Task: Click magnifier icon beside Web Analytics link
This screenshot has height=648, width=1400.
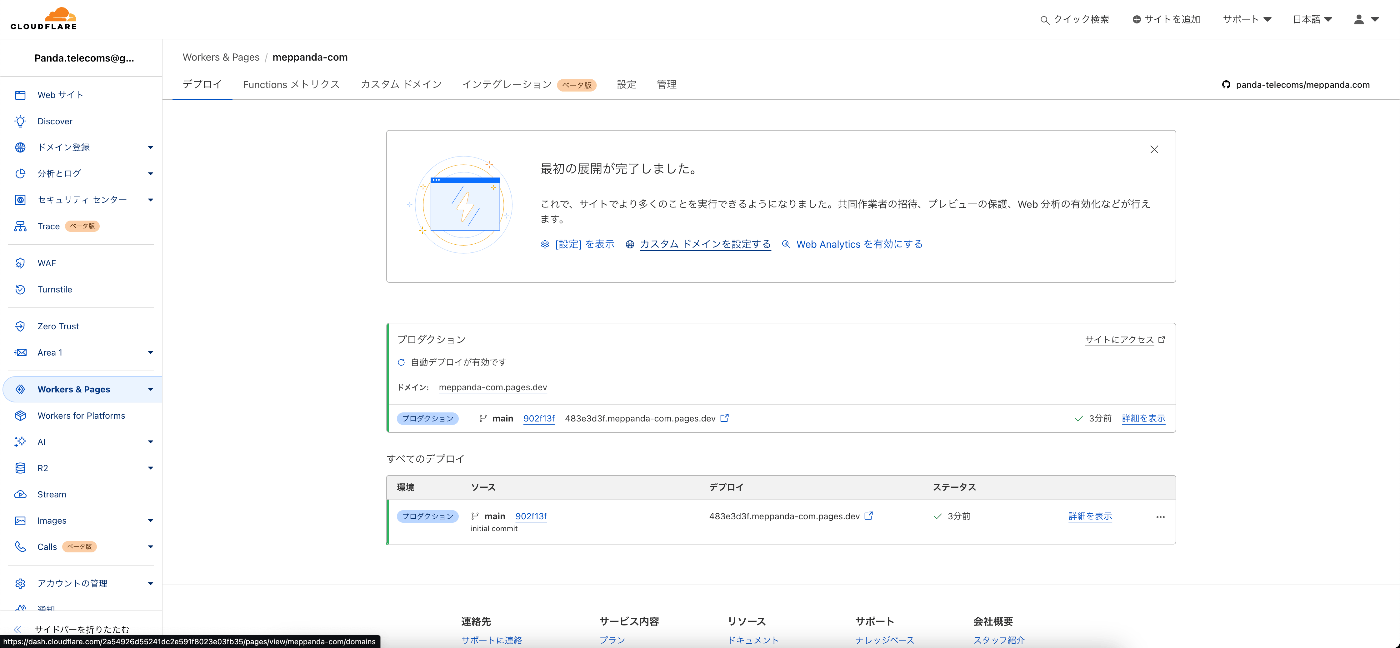Action: click(786, 244)
